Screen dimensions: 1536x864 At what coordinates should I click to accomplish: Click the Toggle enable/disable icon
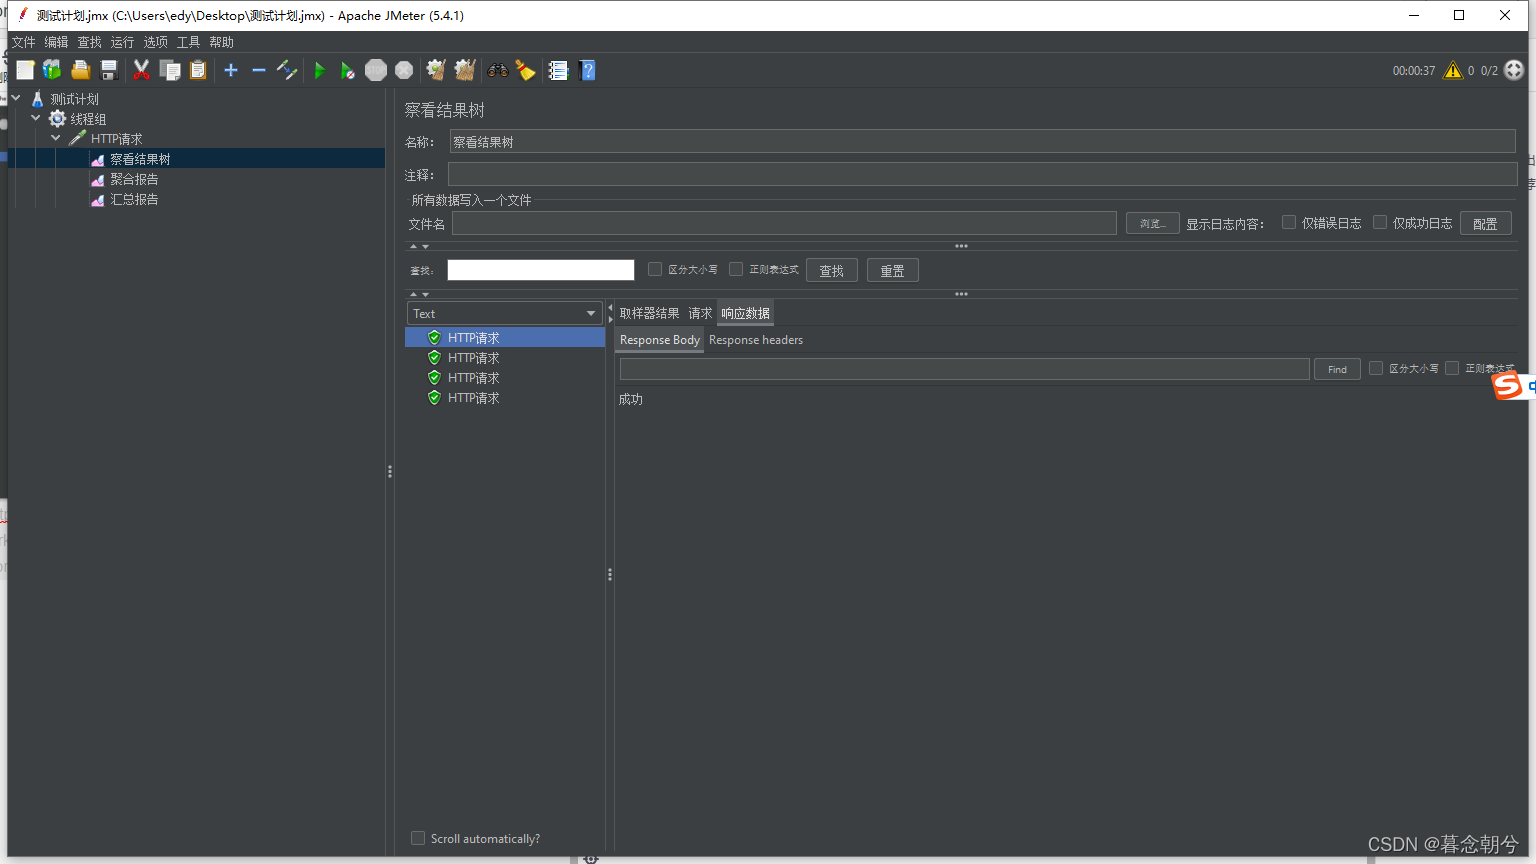[x=287, y=70]
